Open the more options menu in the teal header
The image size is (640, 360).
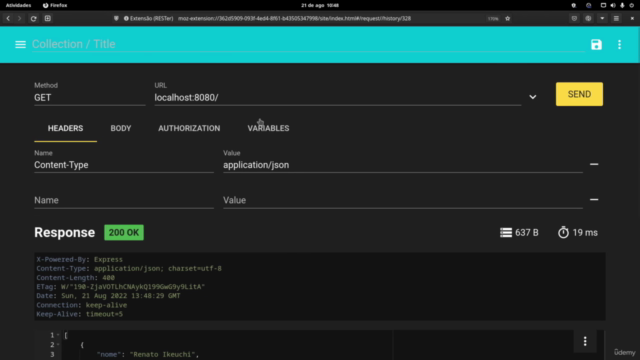click(620, 44)
